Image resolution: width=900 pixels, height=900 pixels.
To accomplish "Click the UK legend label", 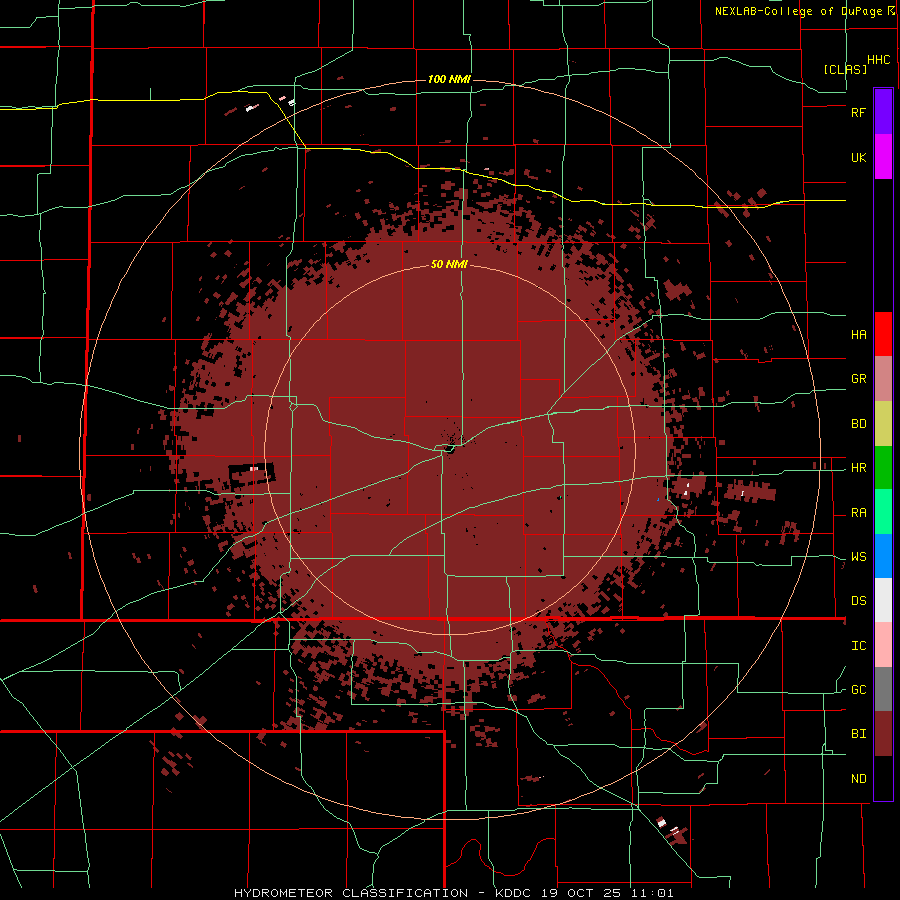I will (858, 157).
